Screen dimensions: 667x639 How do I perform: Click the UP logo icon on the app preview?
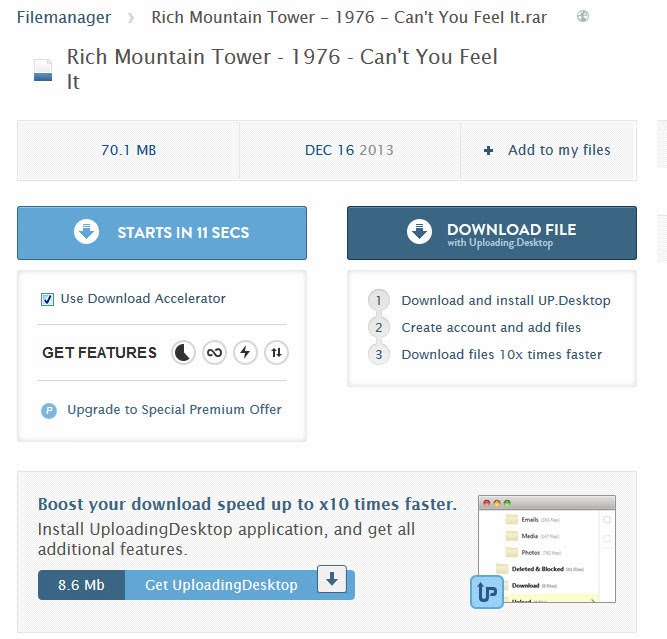click(x=487, y=592)
